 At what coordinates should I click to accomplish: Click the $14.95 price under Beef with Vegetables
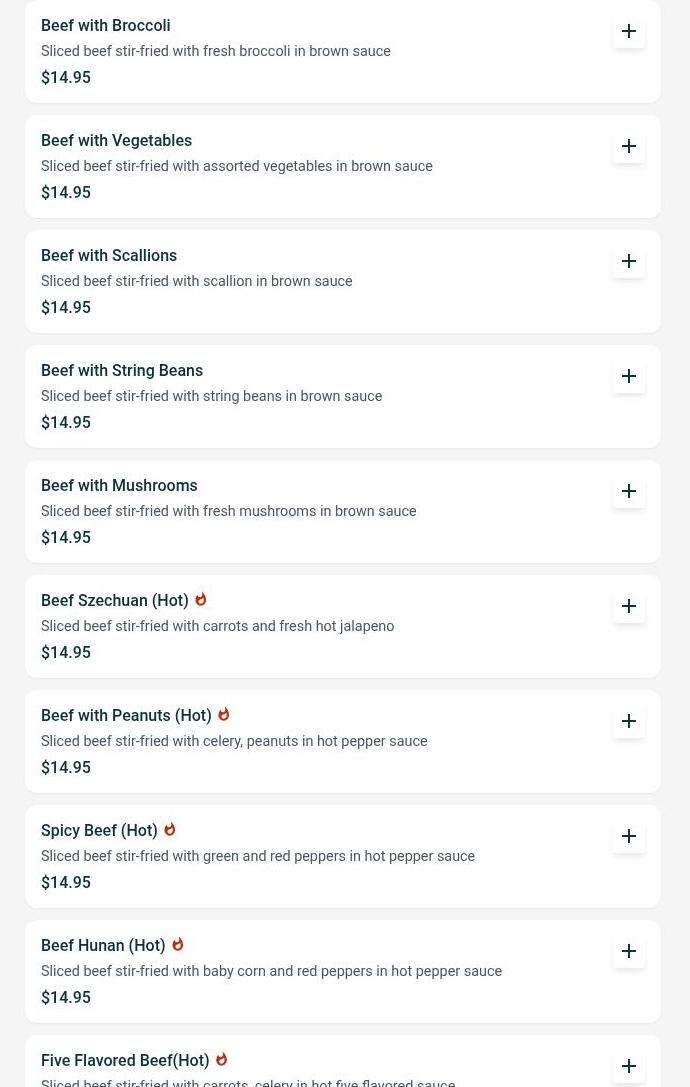pos(66,193)
